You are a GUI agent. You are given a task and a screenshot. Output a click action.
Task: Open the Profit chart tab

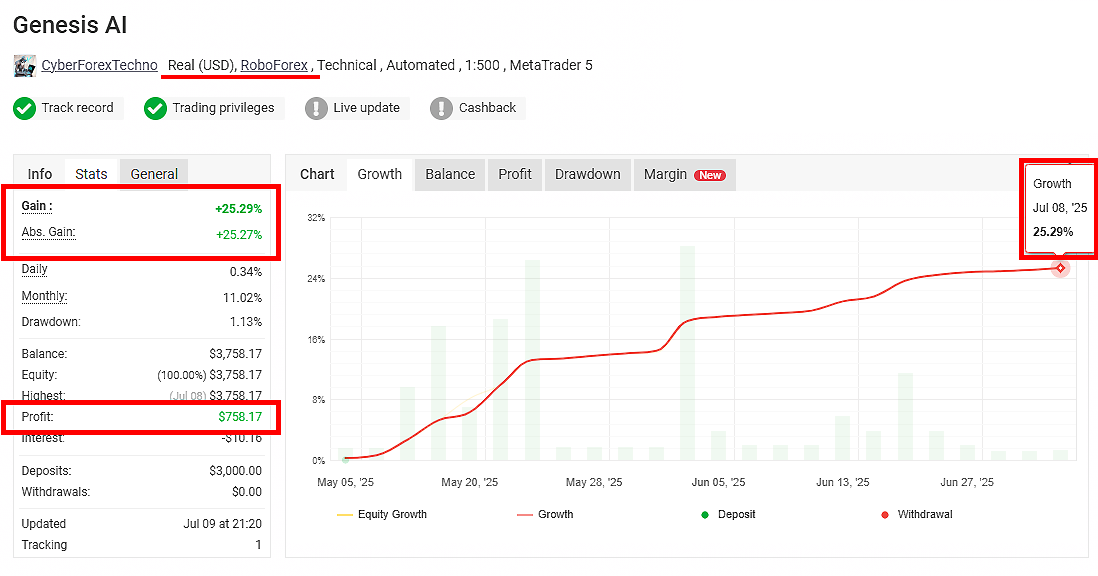tap(515, 174)
